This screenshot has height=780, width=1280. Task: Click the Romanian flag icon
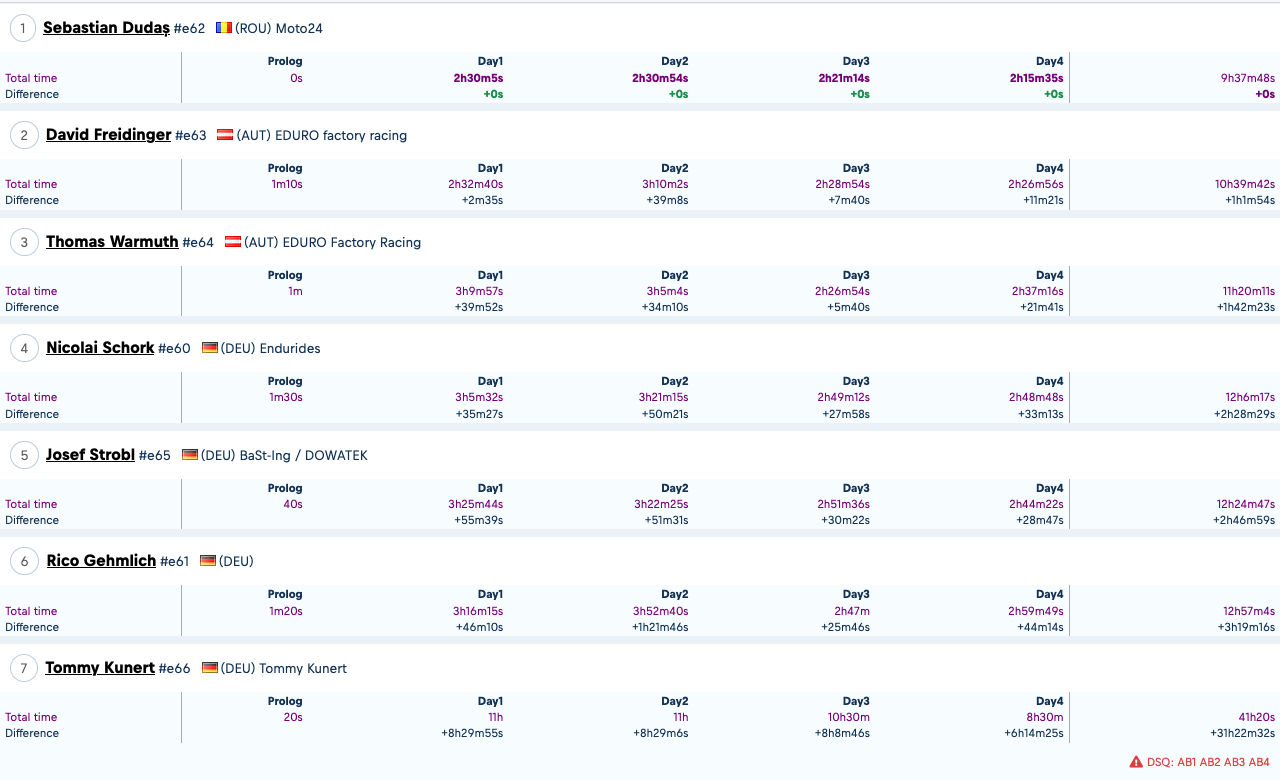coord(224,28)
